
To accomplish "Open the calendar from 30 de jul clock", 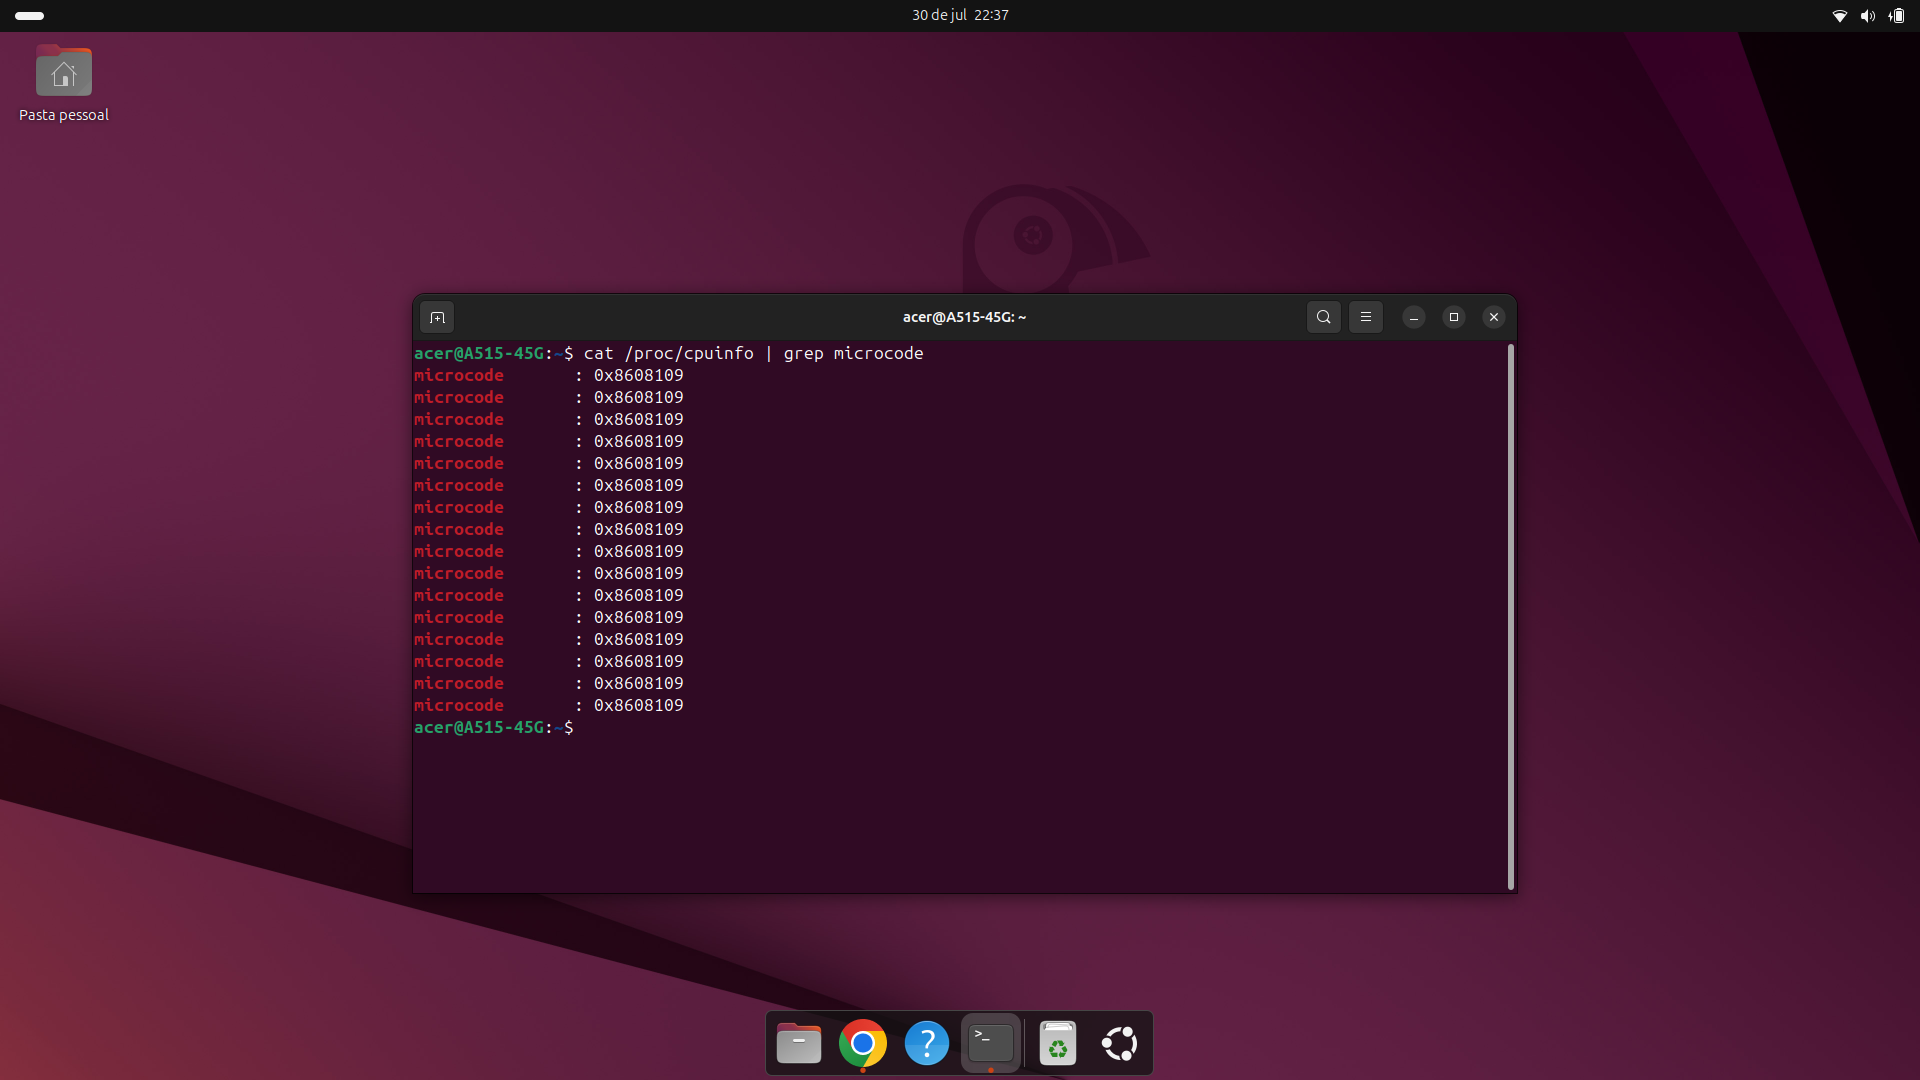I will 960,15.
